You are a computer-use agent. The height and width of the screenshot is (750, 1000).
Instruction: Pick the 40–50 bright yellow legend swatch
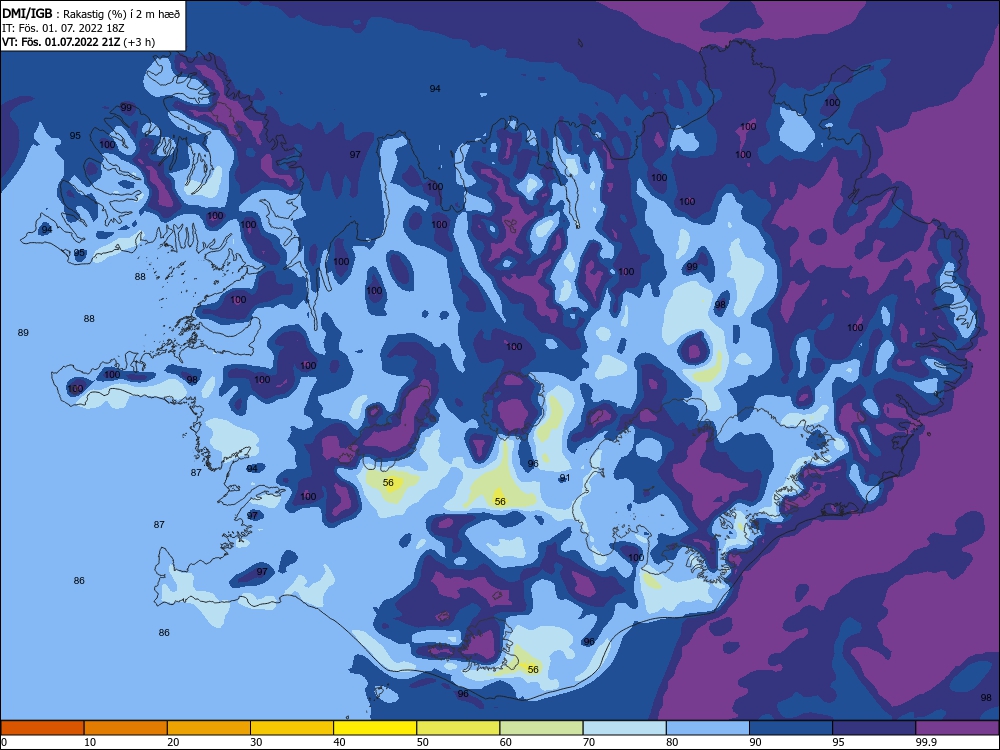(375, 728)
